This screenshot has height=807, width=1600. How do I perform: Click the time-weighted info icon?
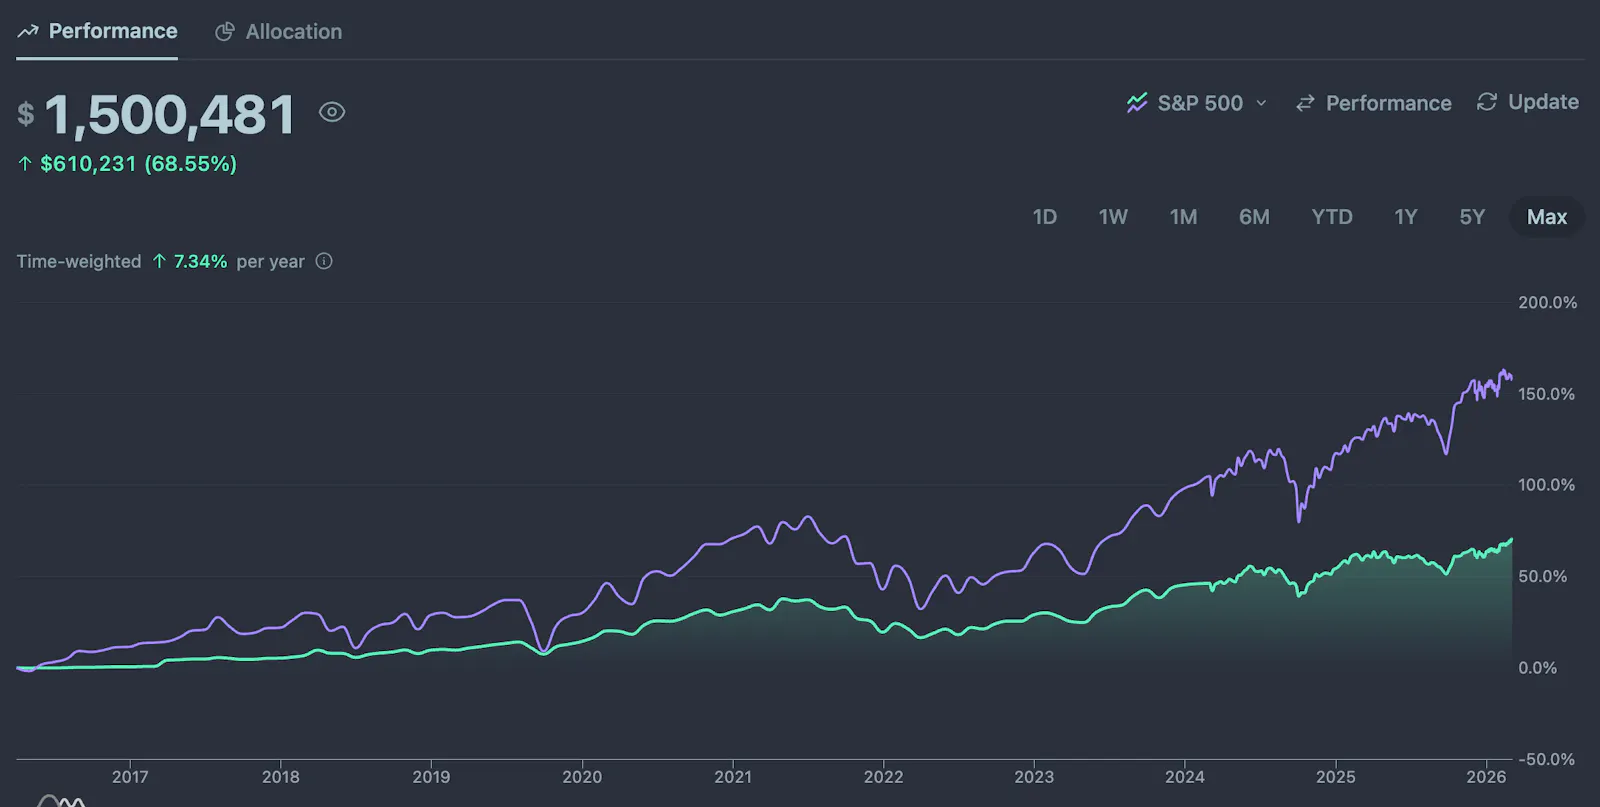click(324, 261)
